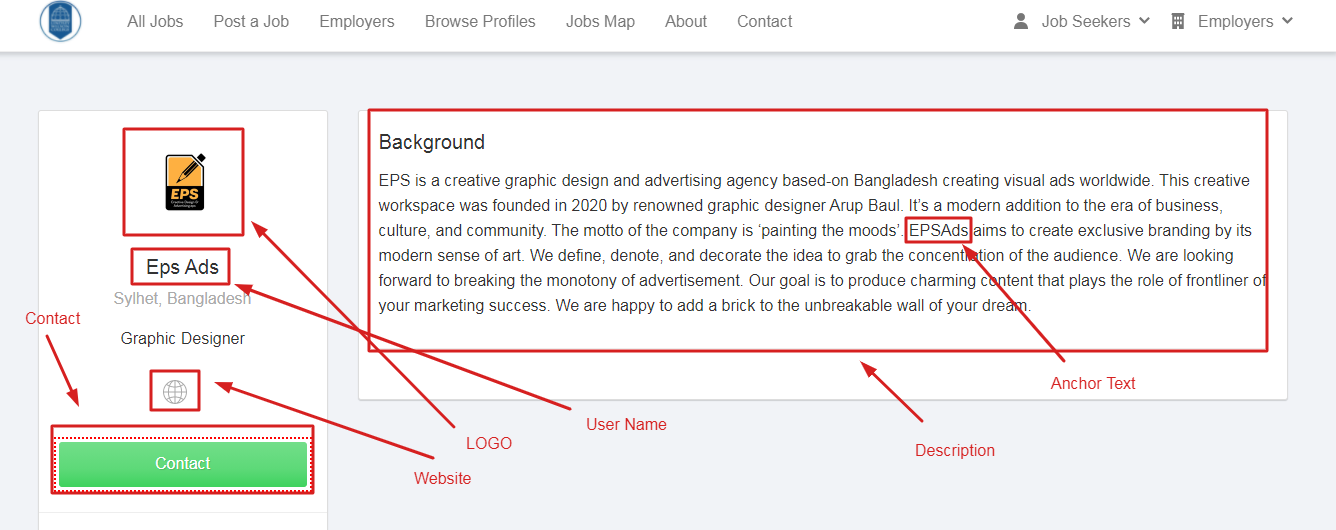Click the Graphic Designer category label
The width and height of the screenshot is (1336, 530).
[183, 338]
